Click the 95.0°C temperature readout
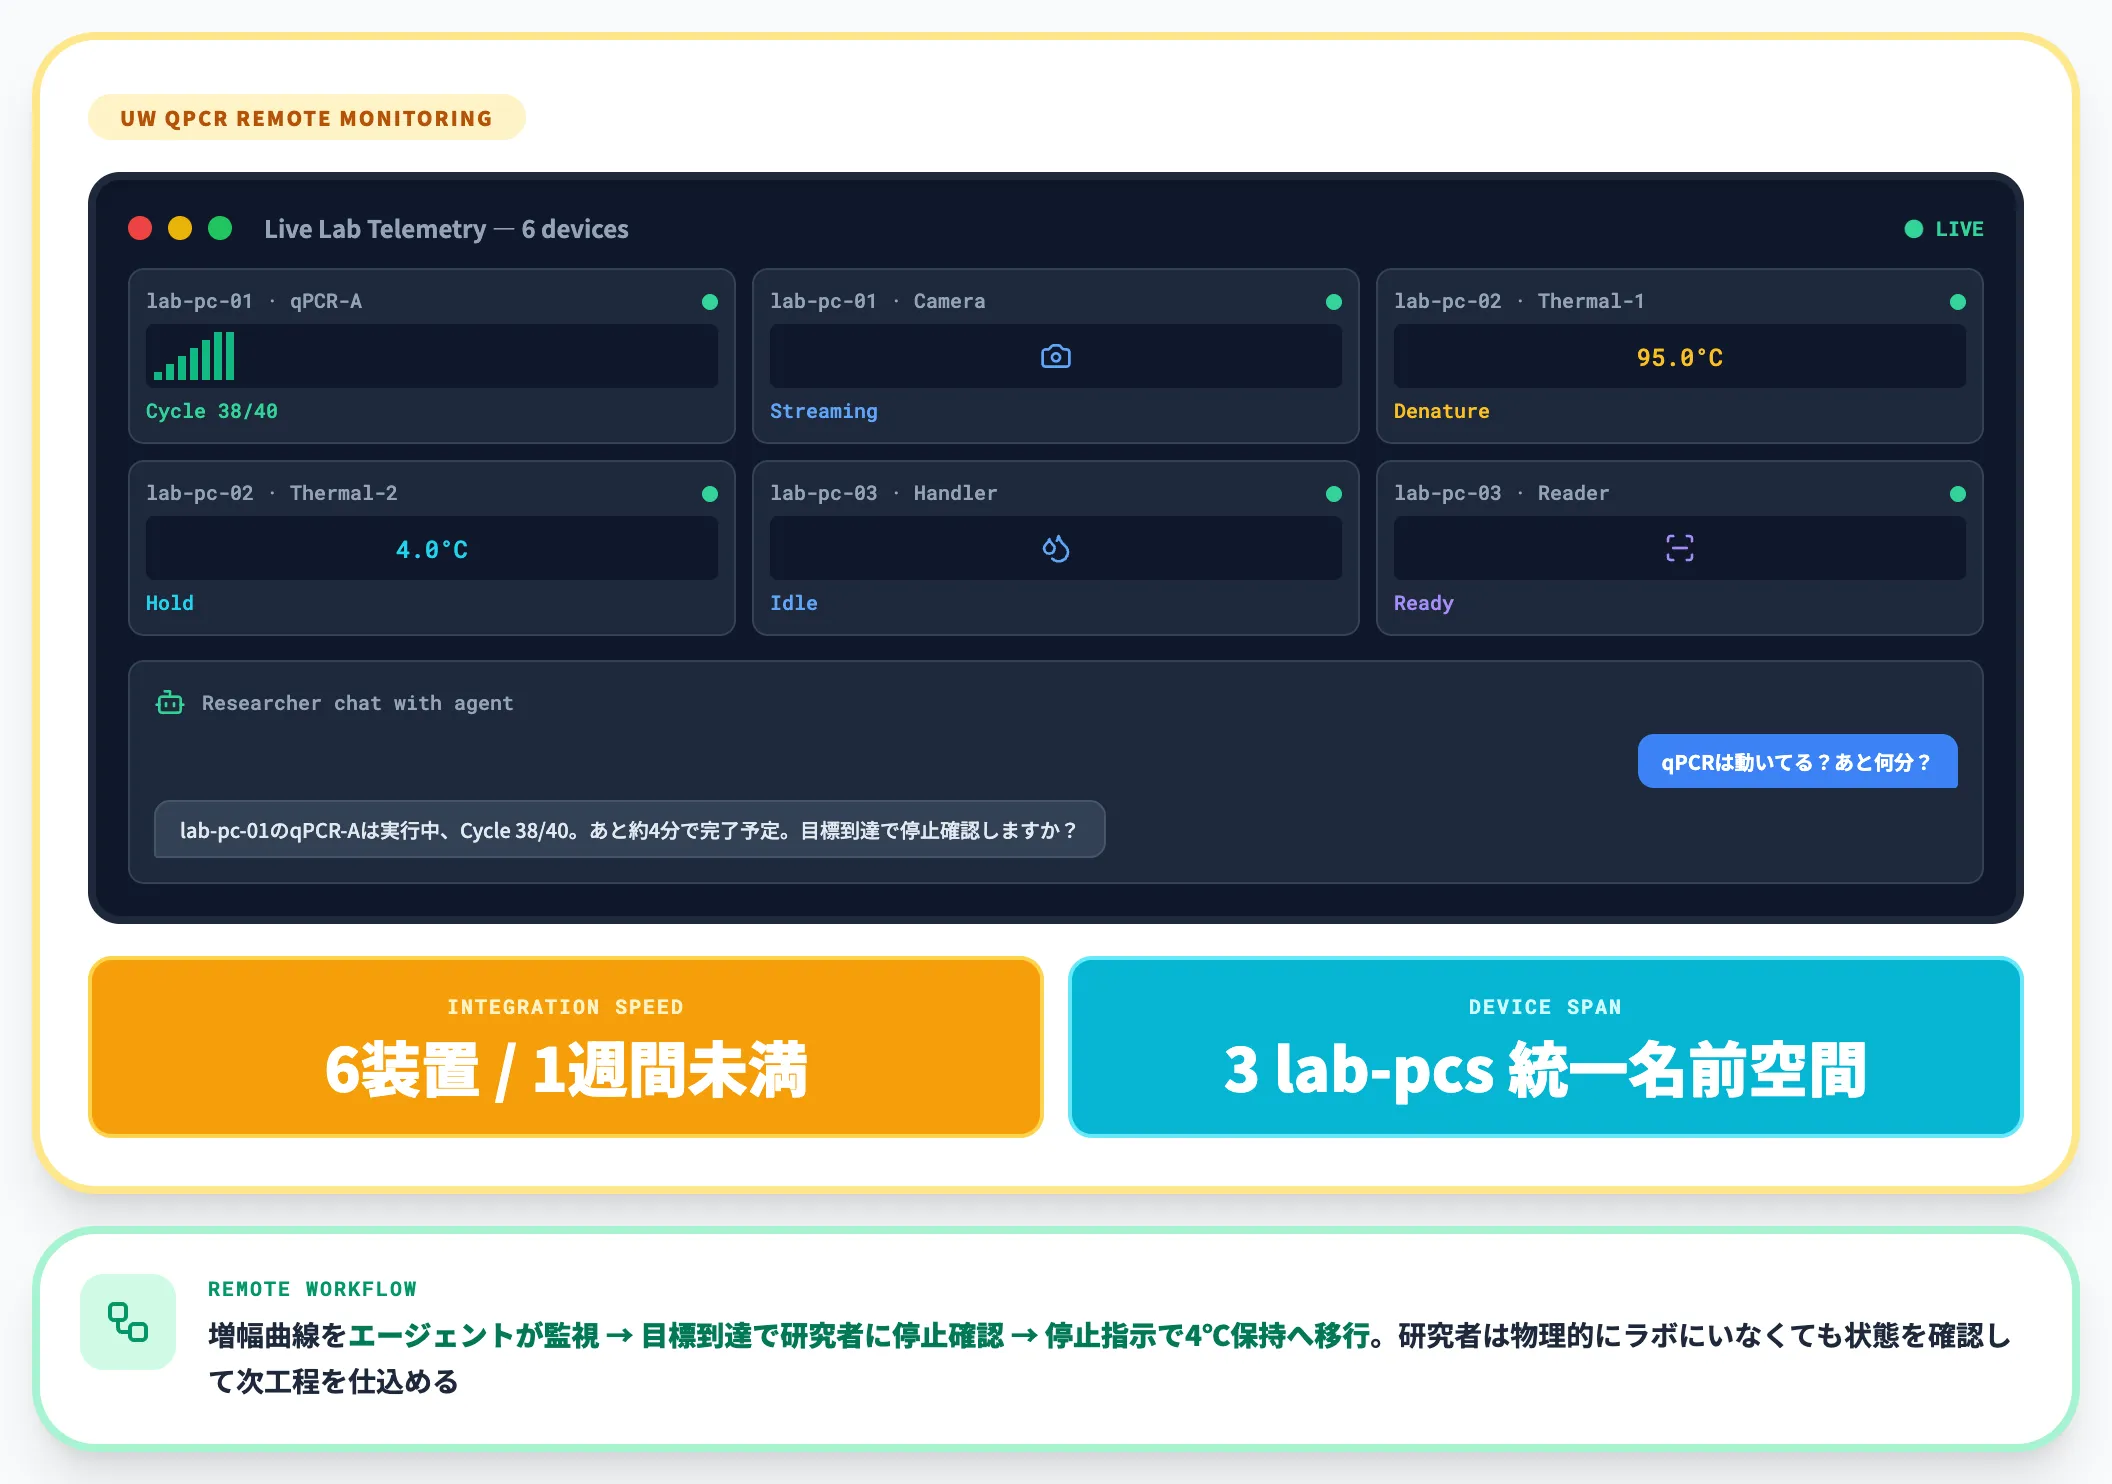Viewport: 2112px width, 1484px height. (1680, 357)
